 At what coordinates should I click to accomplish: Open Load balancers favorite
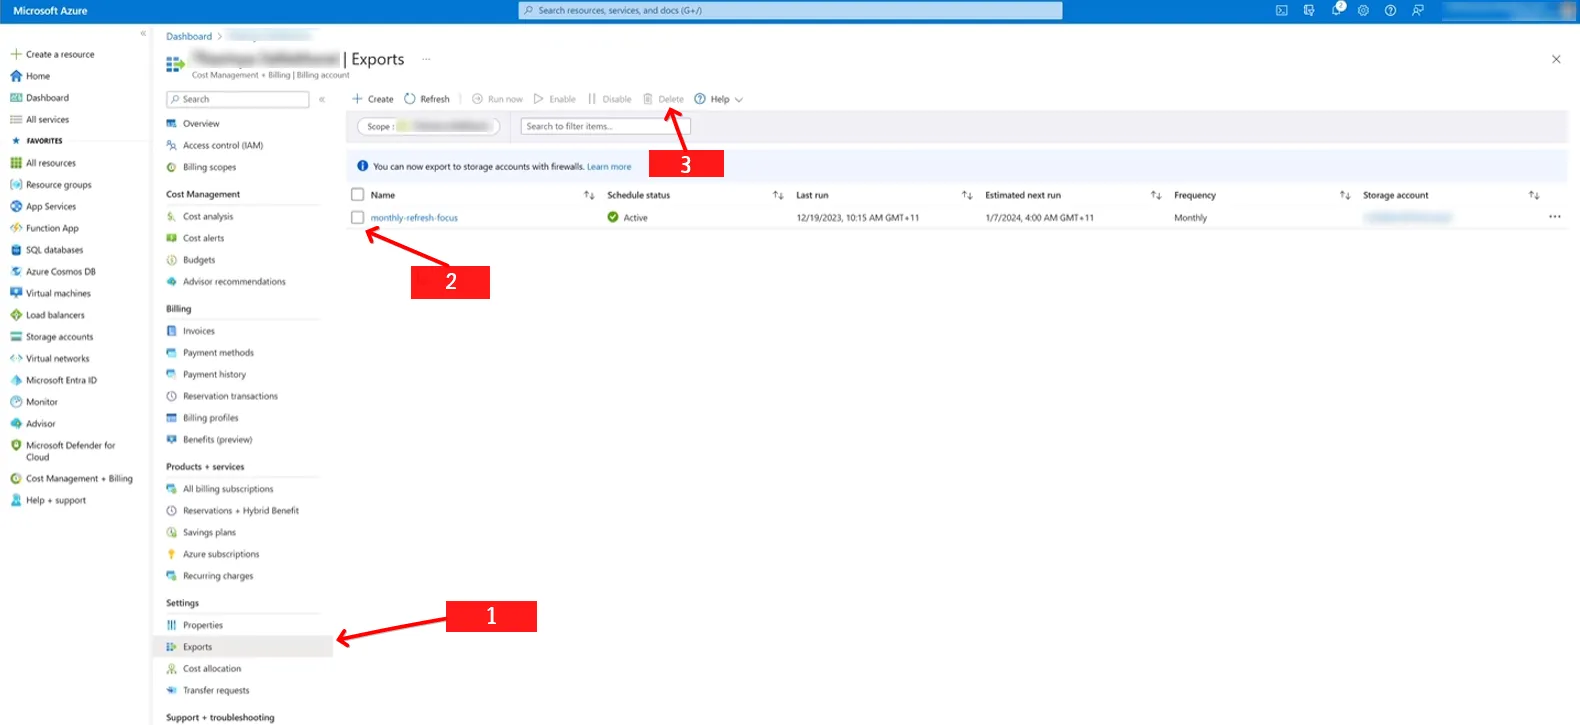tap(55, 315)
